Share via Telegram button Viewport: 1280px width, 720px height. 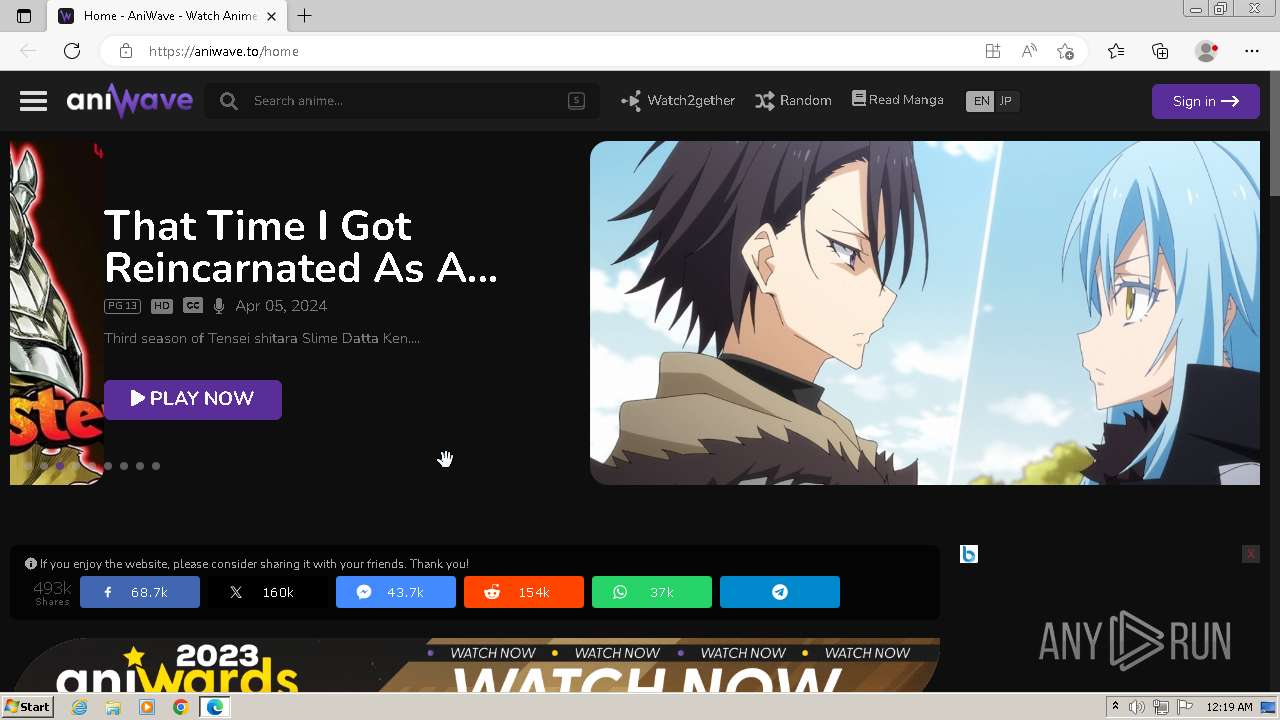780,592
